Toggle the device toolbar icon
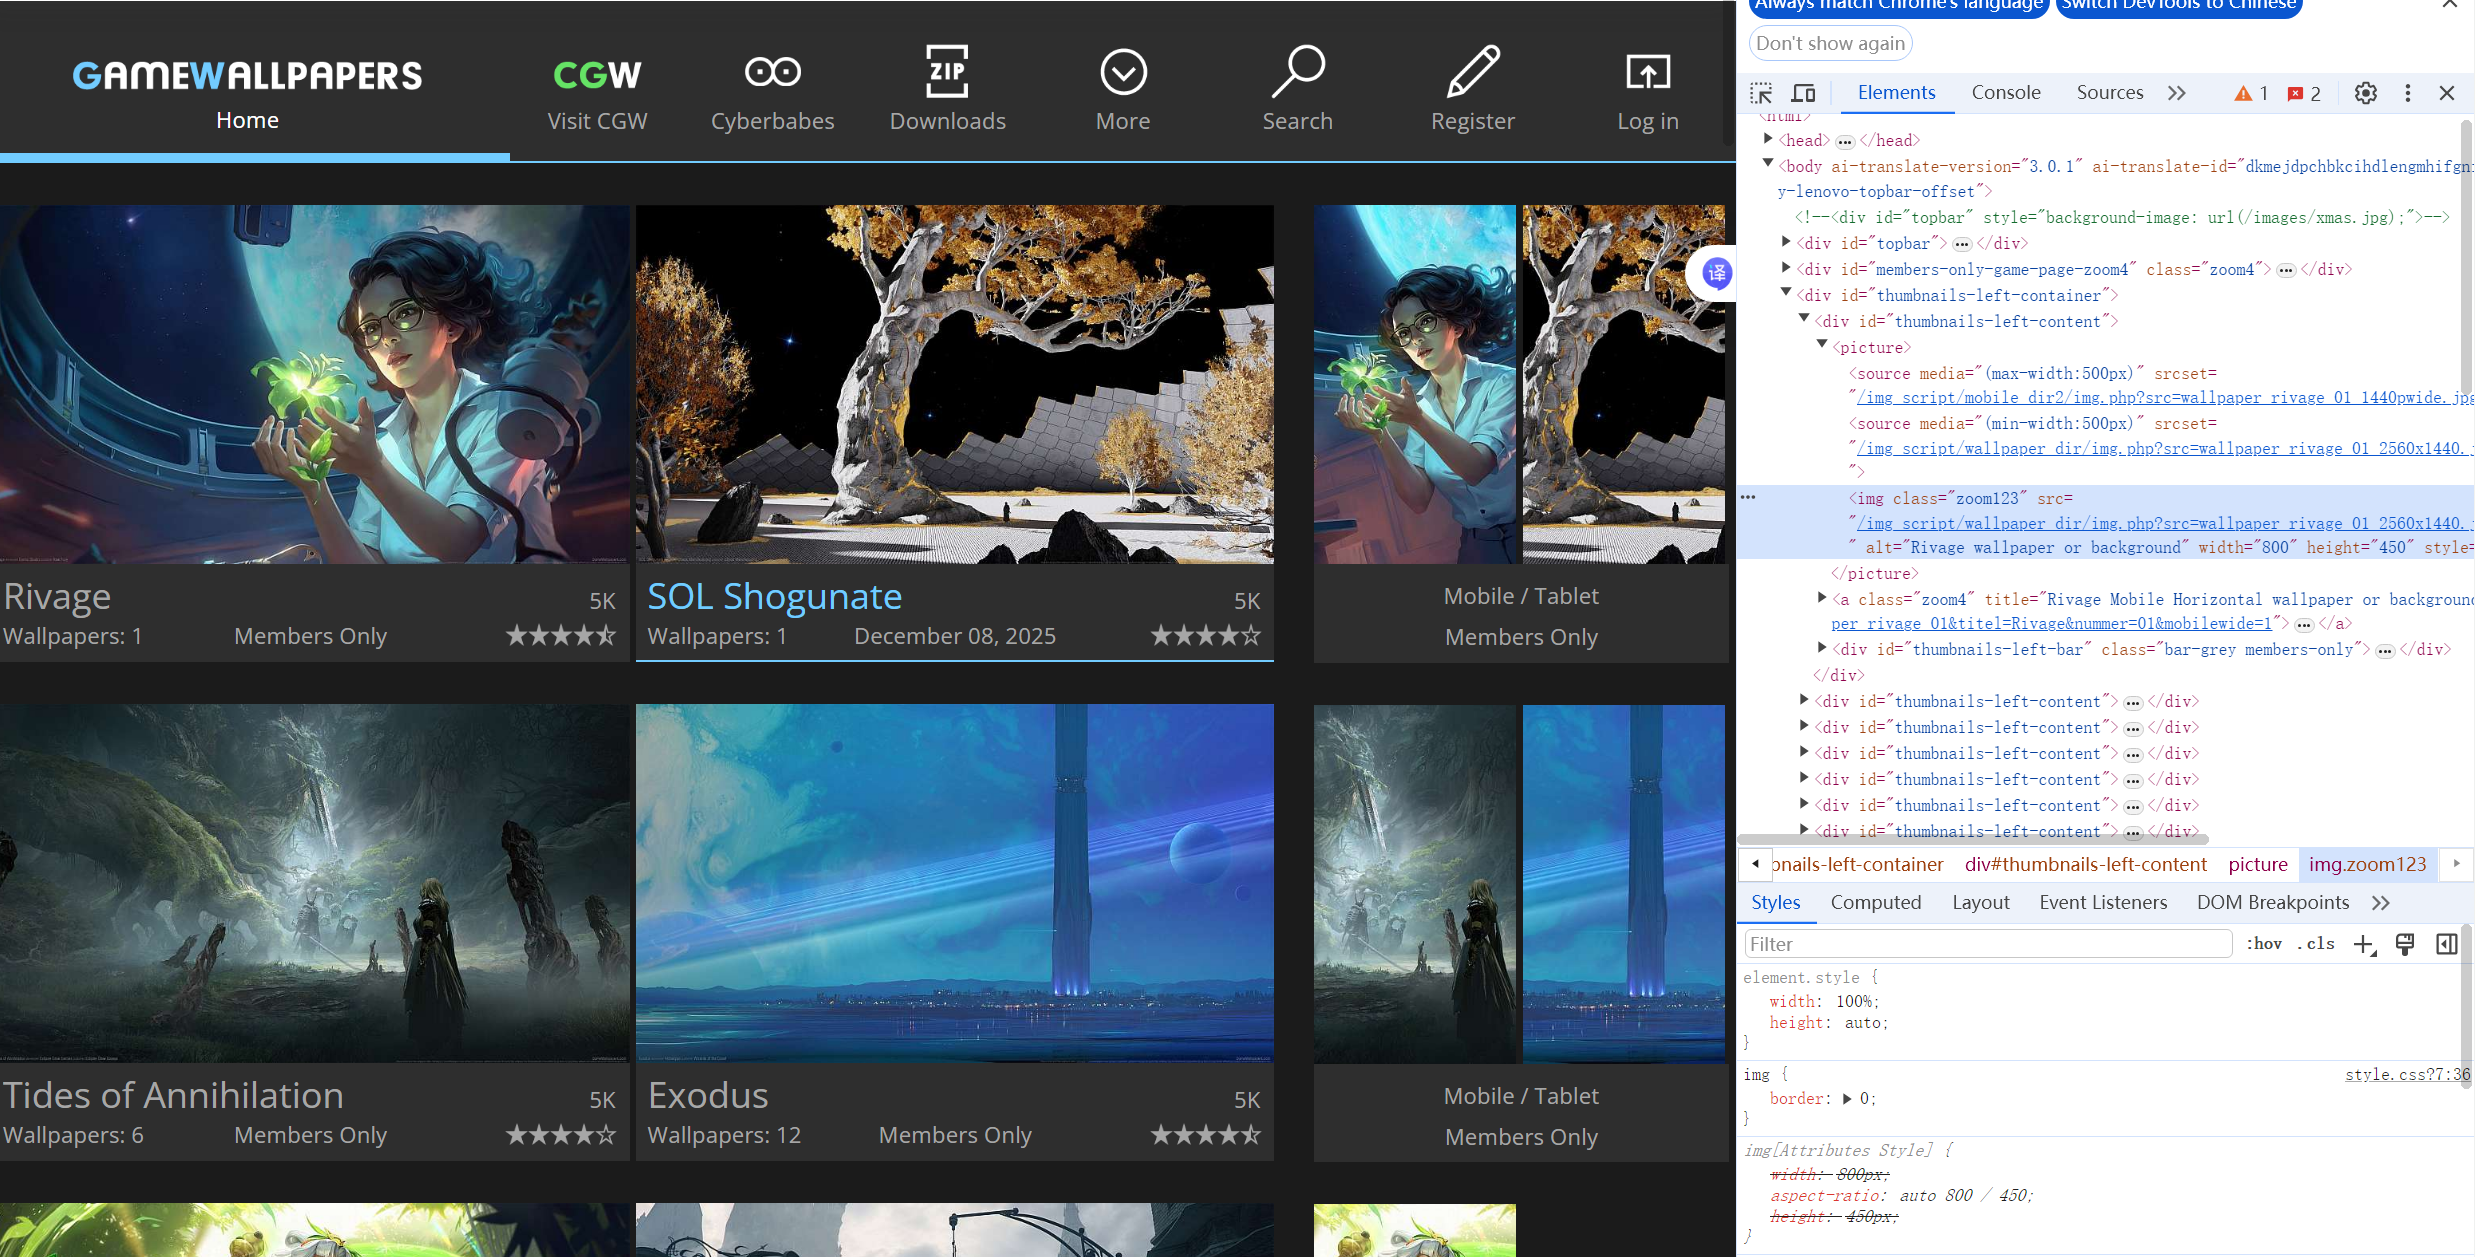This screenshot has height=1257, width=2492. pyautogui.click(x=1803, y=93)
